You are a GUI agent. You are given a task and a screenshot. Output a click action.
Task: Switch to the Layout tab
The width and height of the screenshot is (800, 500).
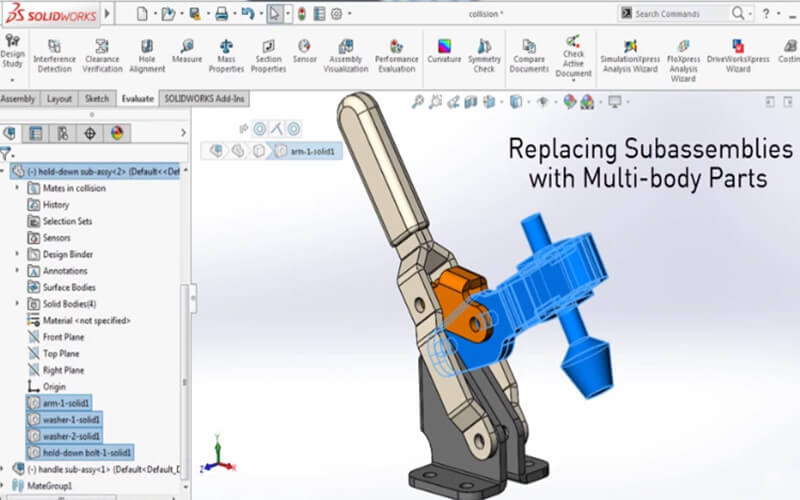59,99
